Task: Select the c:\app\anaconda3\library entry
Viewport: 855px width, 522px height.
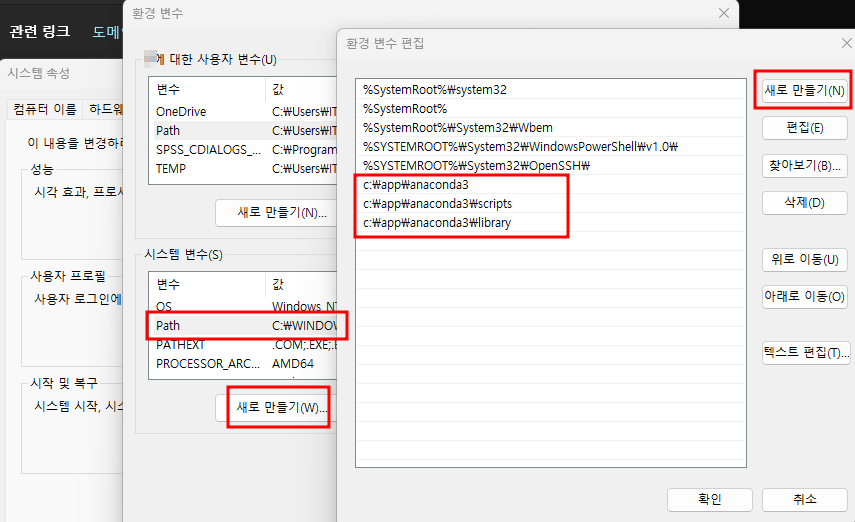Action: click(x=551, y=223)
